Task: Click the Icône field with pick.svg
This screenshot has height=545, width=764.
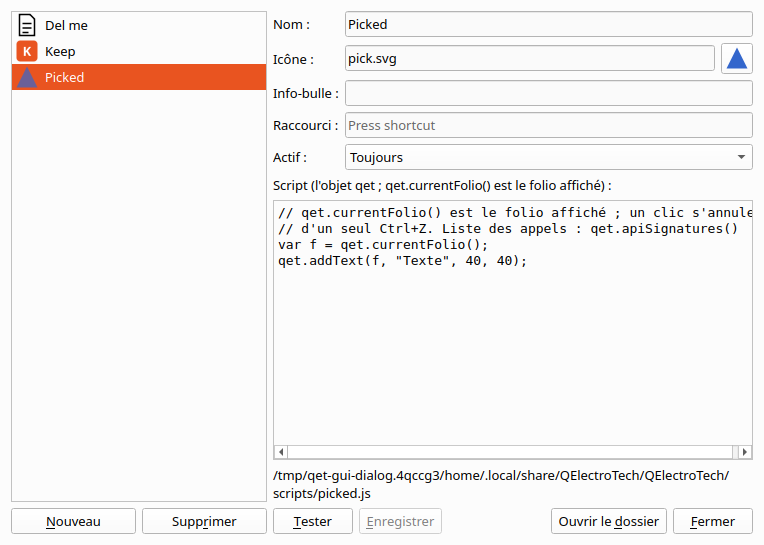Action: coord(530,58)
